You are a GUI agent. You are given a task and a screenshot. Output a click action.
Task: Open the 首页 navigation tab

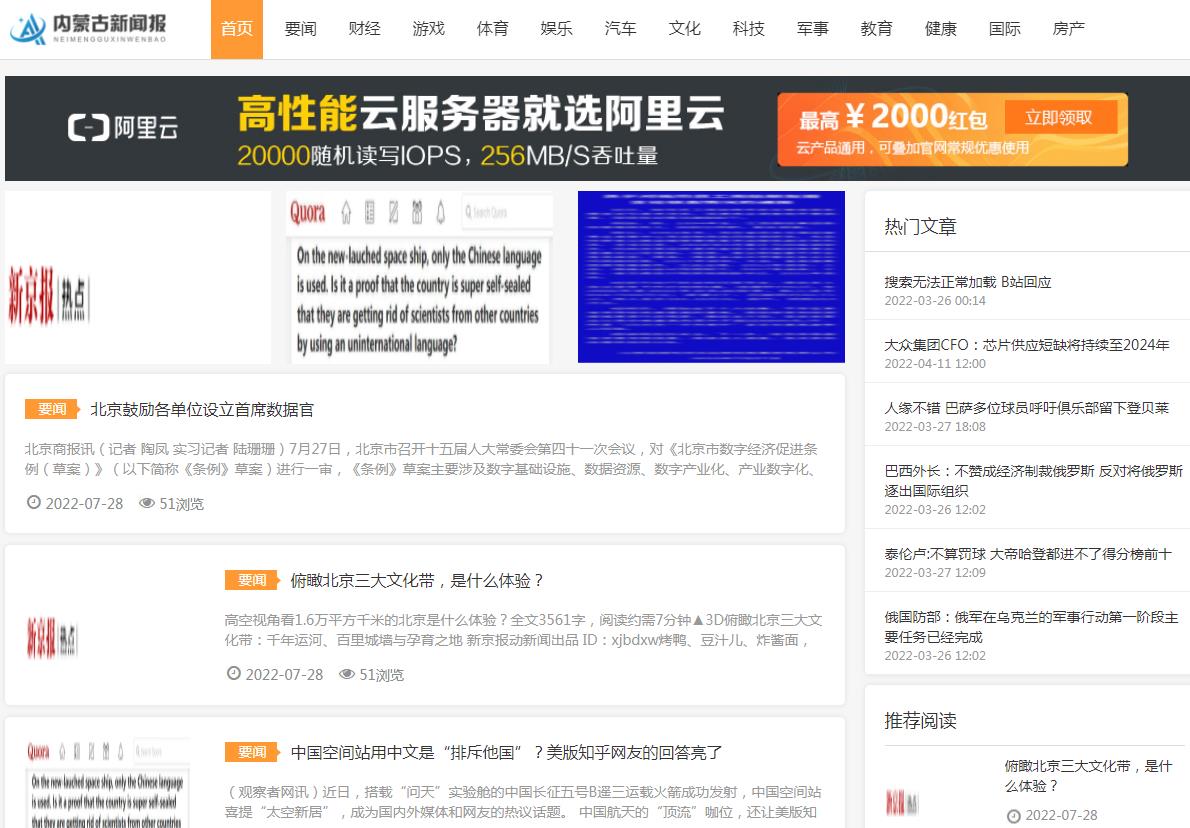coord(237,29)
